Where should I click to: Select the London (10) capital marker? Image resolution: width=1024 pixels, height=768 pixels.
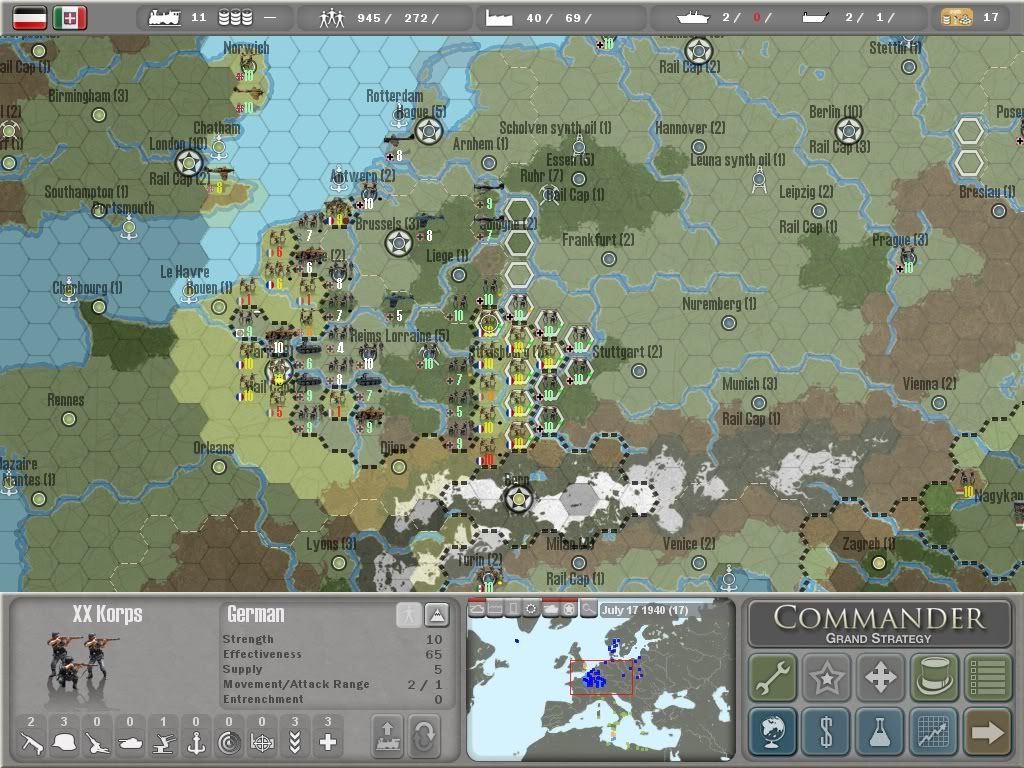pyautogui.click(x=189, y=163)
